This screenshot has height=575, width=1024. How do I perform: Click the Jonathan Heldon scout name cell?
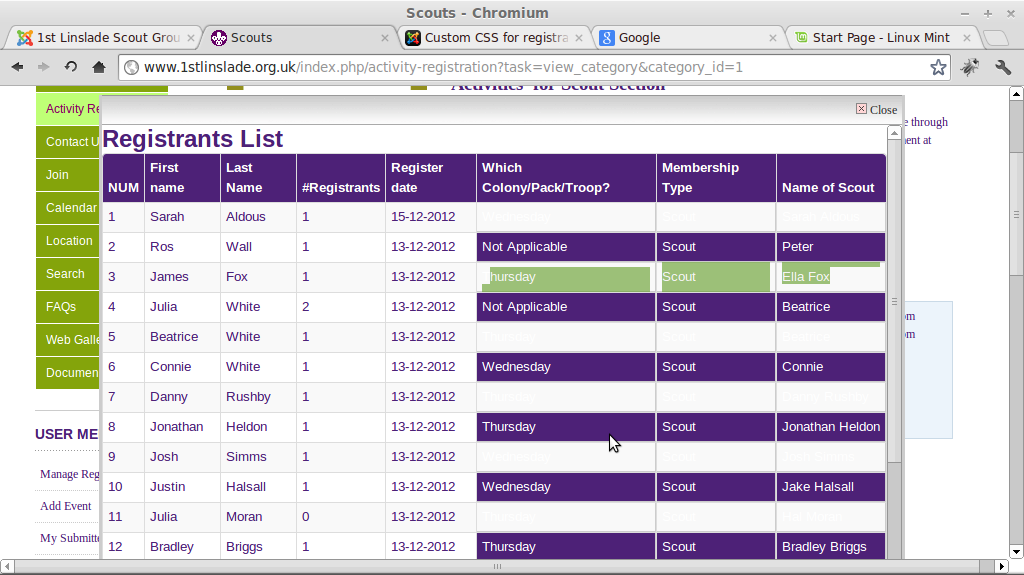pyautogui.click(x=831, y=427)
